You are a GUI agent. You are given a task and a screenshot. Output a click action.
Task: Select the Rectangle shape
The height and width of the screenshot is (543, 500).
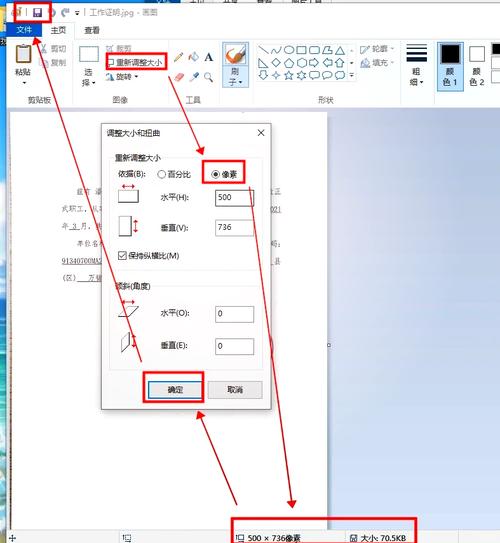click(x=301, y=50)
